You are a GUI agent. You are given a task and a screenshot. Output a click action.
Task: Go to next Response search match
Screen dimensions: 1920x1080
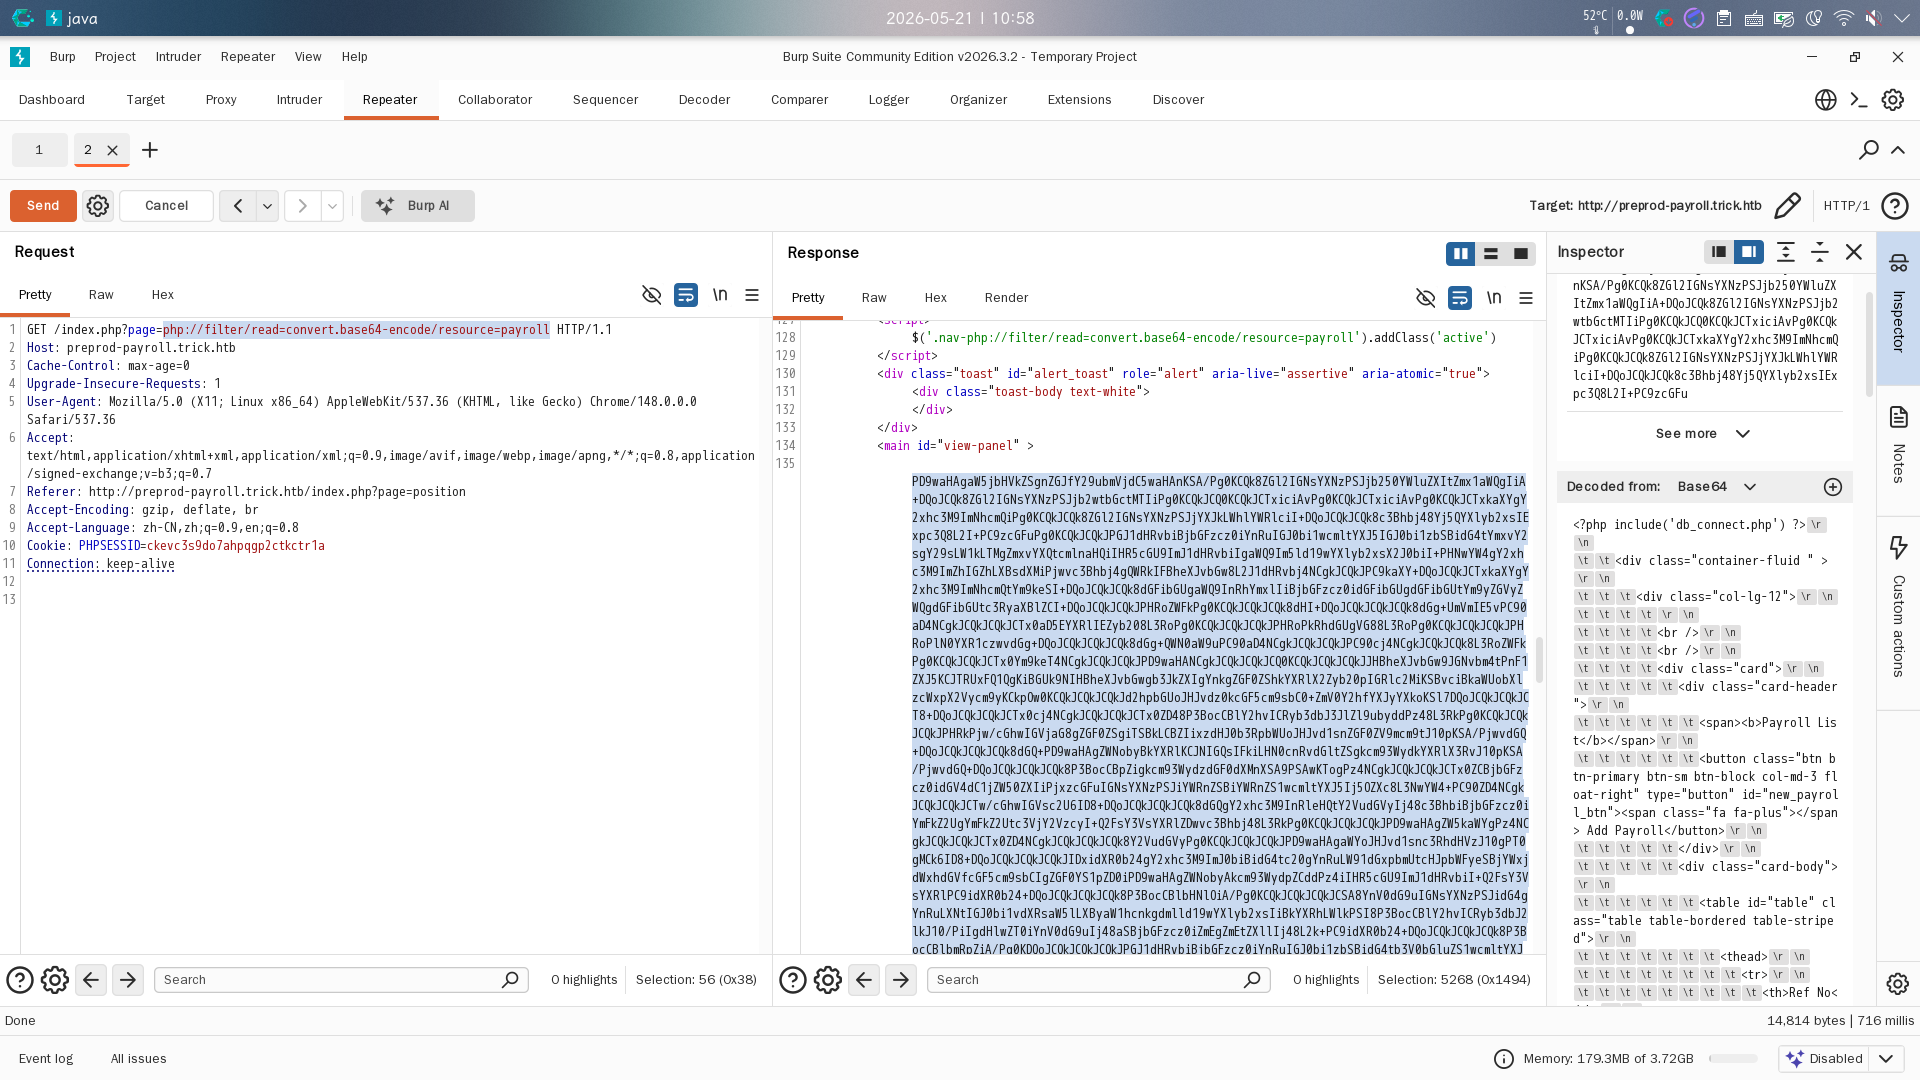(901, 980)
